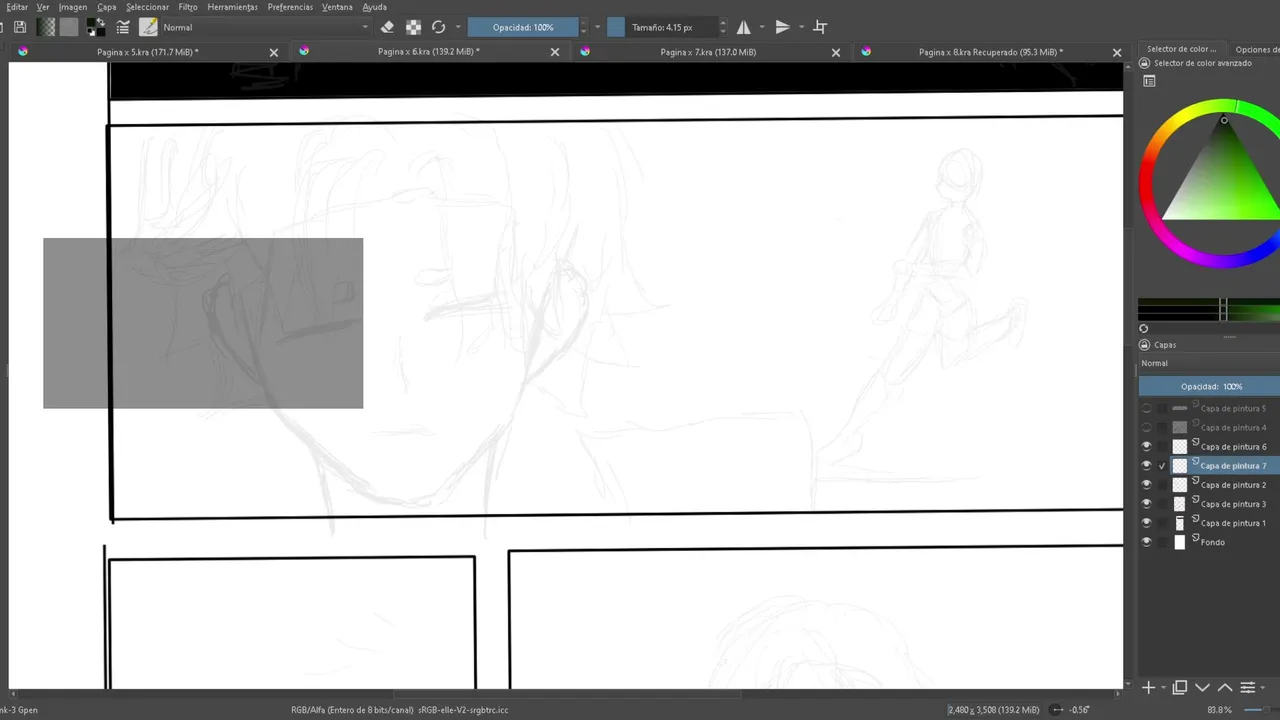Open the Capa menu
Viewport: 1280px width, 720px height.
107,7
